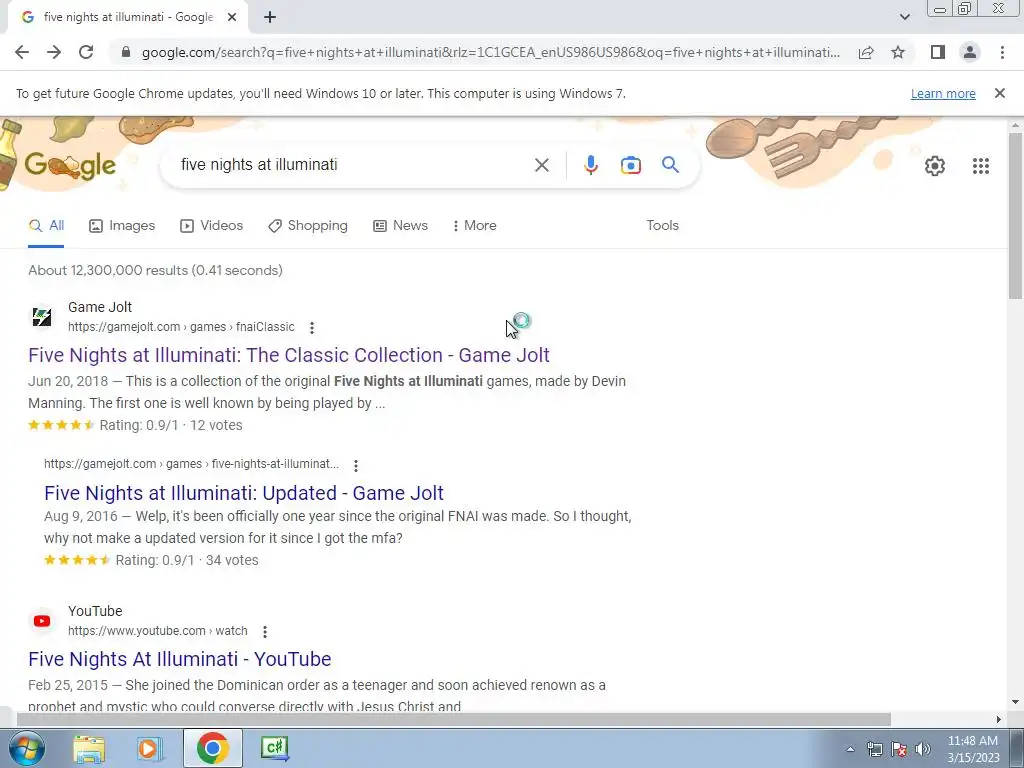Open Google quick settings gear

(935, 166)
